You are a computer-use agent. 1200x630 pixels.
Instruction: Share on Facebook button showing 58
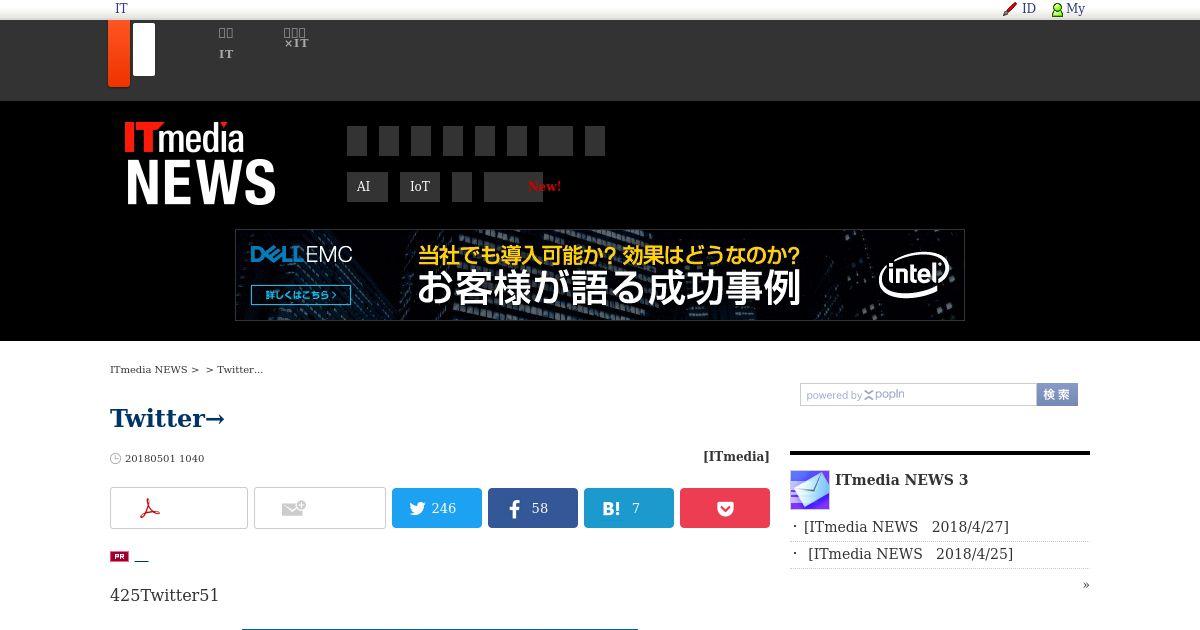point(533,508)
